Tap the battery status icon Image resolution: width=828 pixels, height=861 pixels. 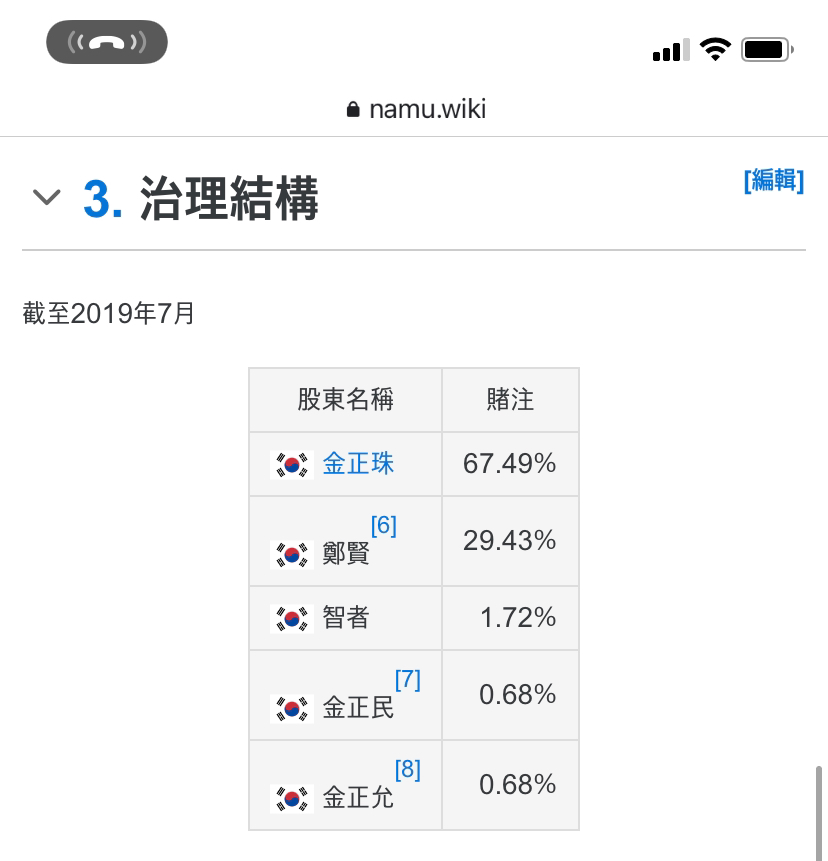(x=767, y=50)
